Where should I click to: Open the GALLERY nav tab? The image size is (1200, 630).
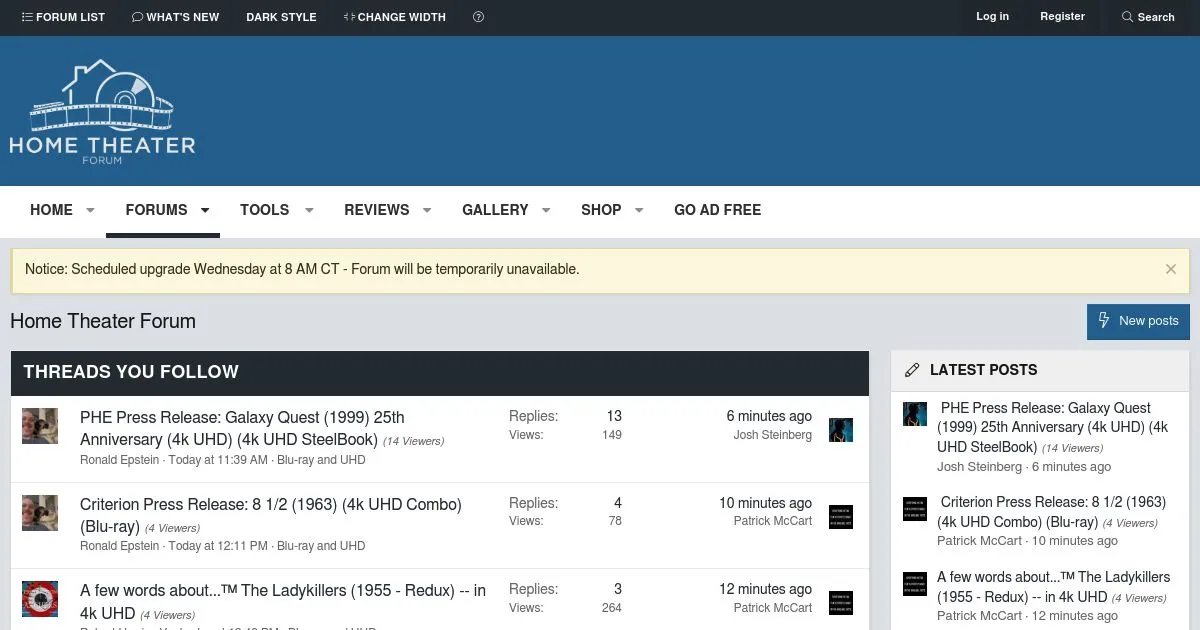[x=495, y=210]
